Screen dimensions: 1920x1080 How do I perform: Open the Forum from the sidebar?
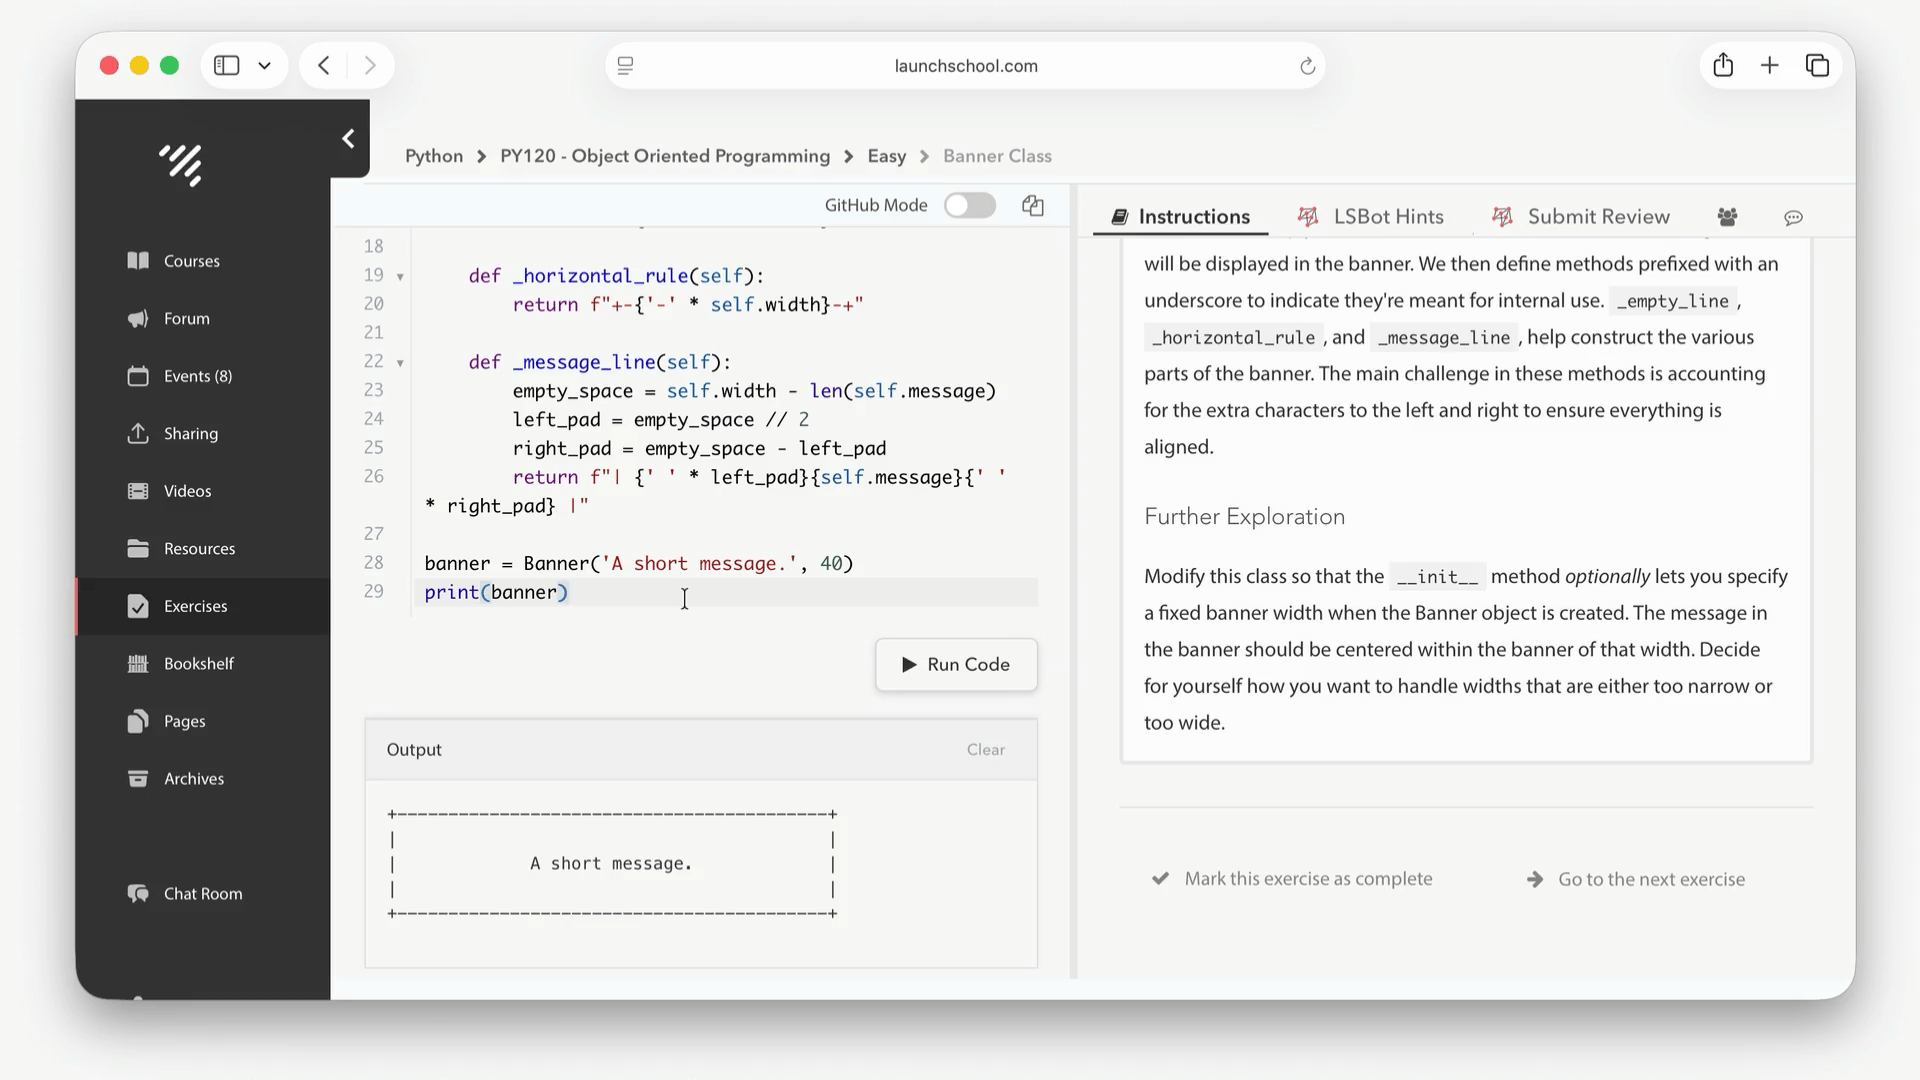click(185, 318)
